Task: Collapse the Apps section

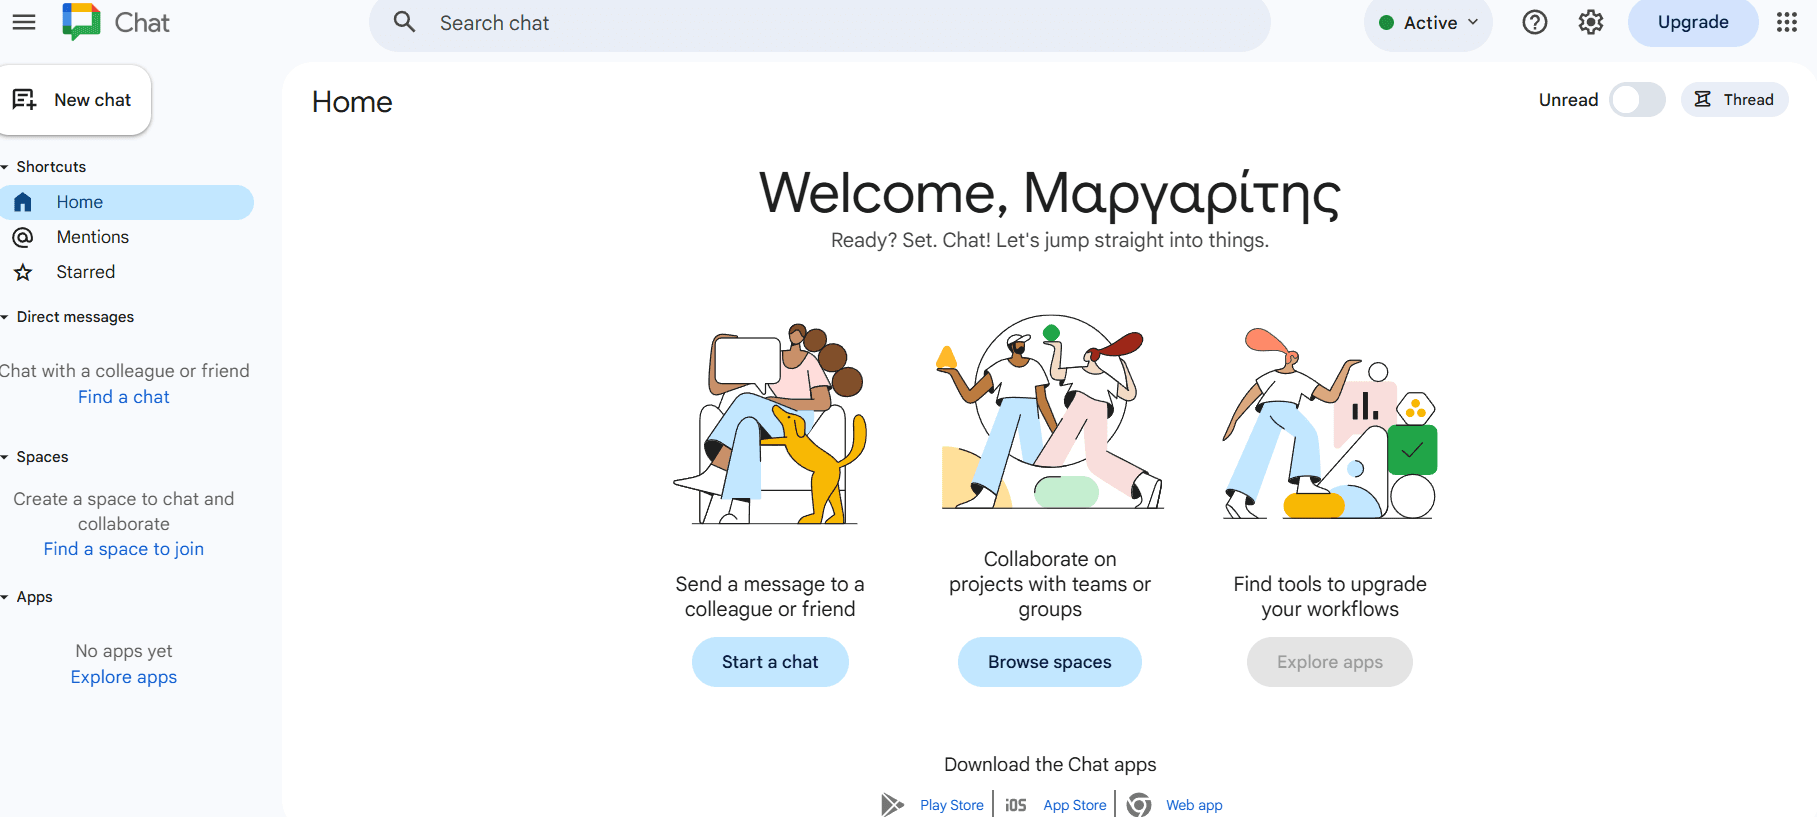Action: click(x=5, y=597)
